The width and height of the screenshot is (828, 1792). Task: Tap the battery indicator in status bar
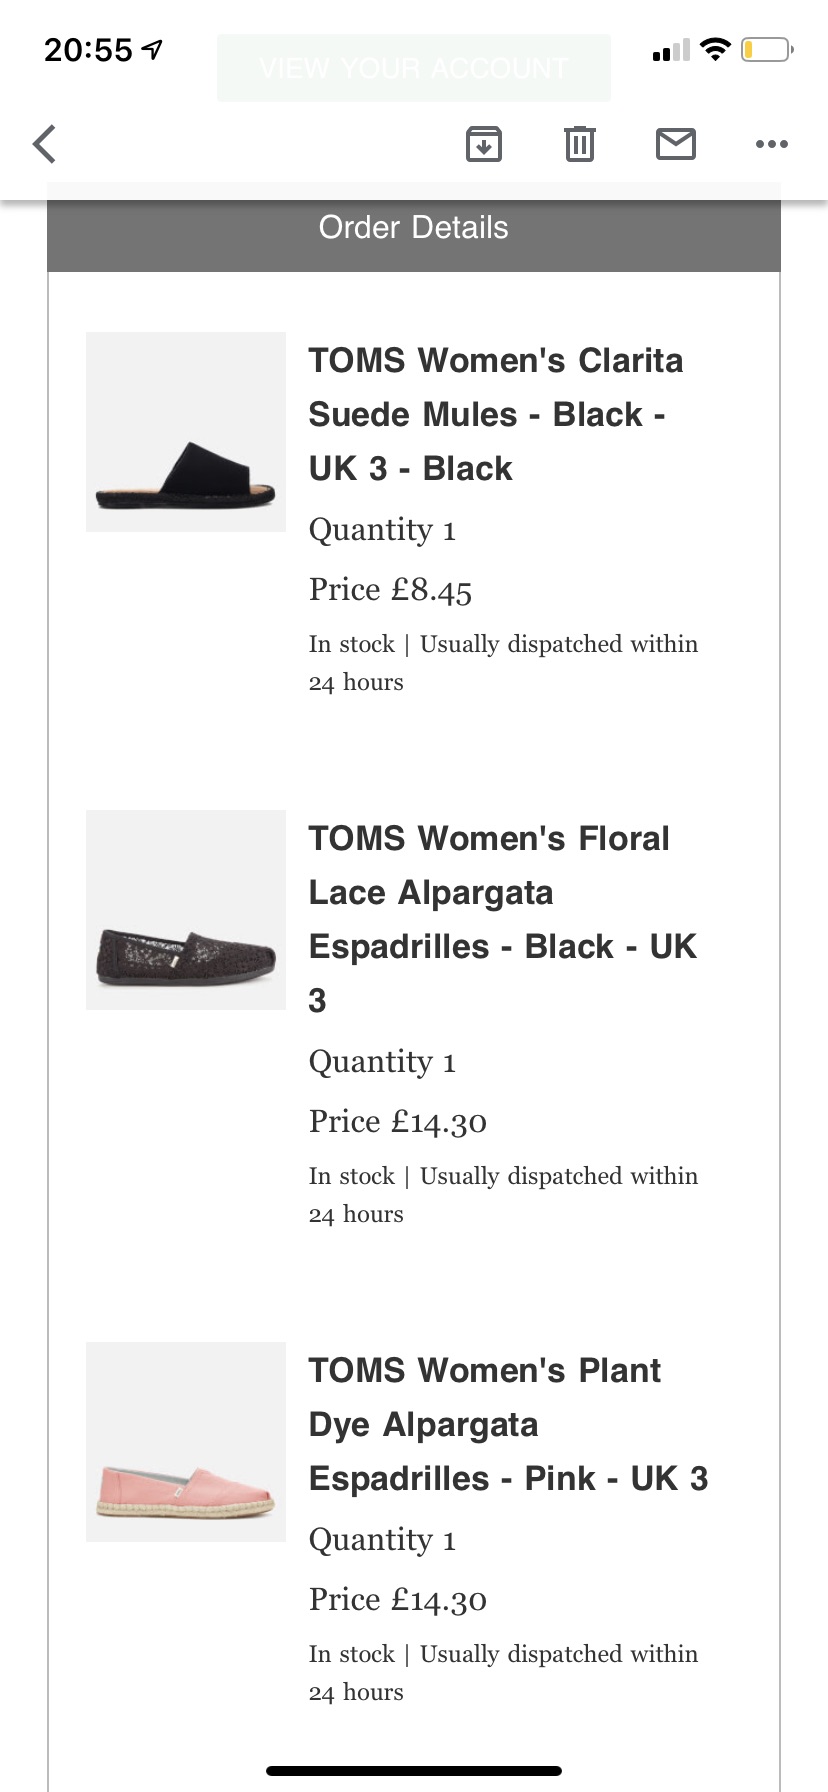(x=767, y=49)
